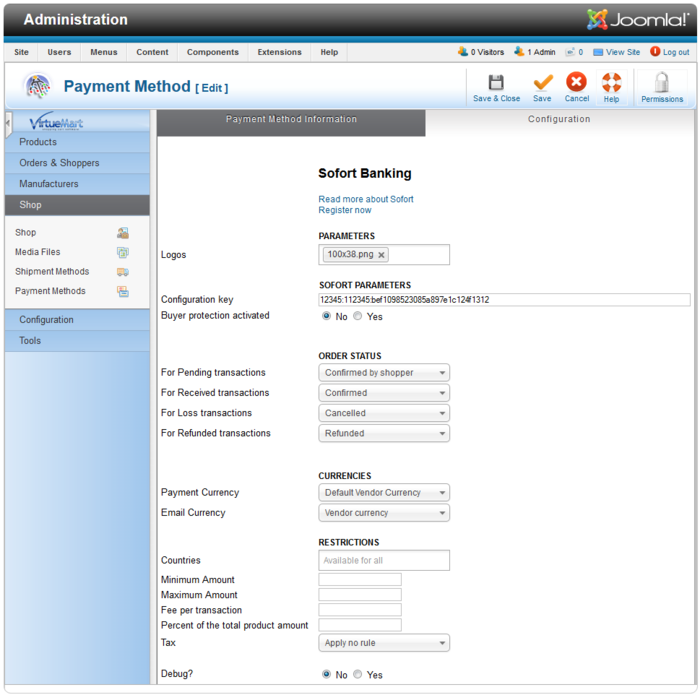Switch to the Configuration tab
The width and height of the screenshot is (700, 695).
pyautogui.click(x=559, y=123)
